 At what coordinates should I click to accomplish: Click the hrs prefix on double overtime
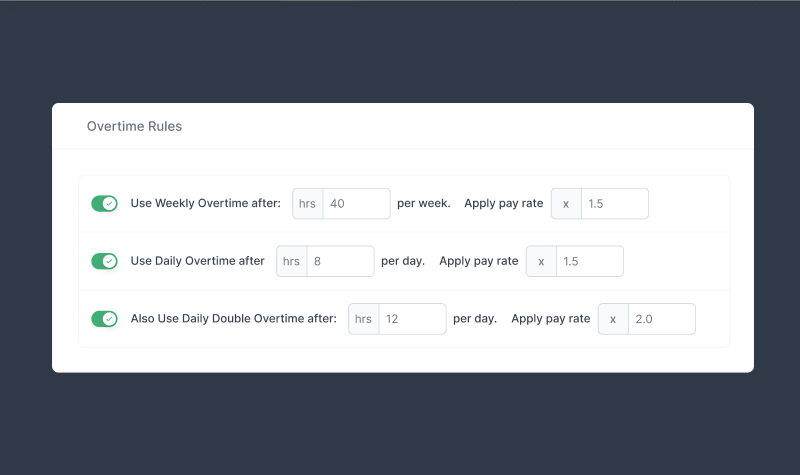[x=364, y=319]
